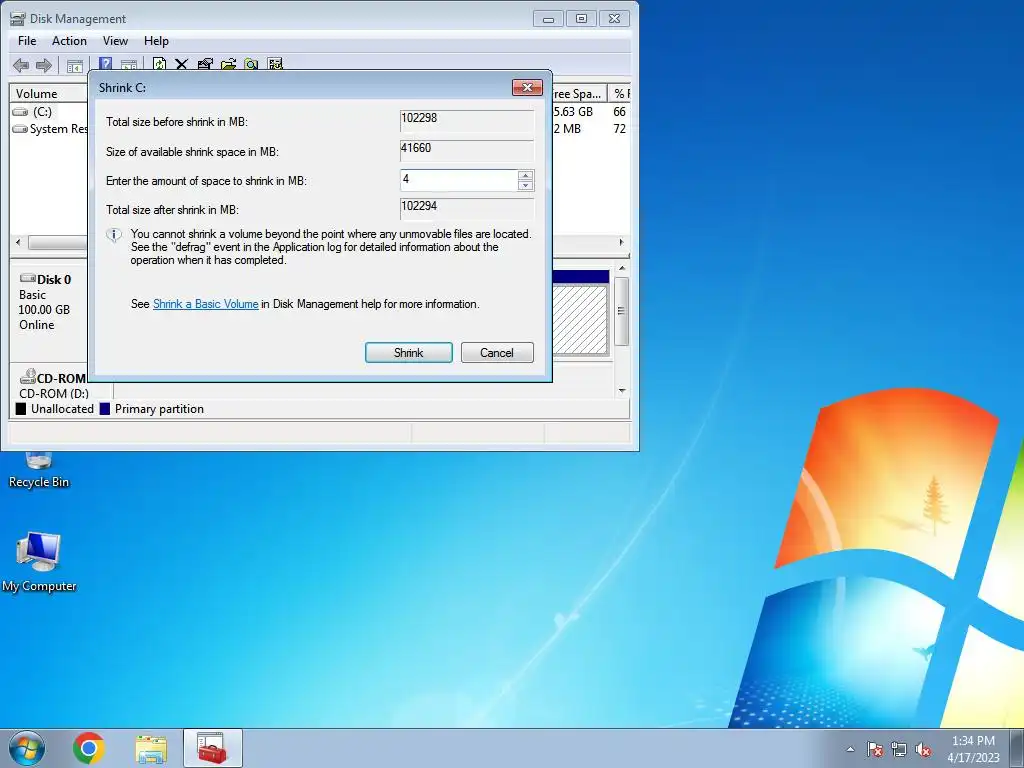
Task: Click the muted volume tray icon
Action: pos(923,749)
